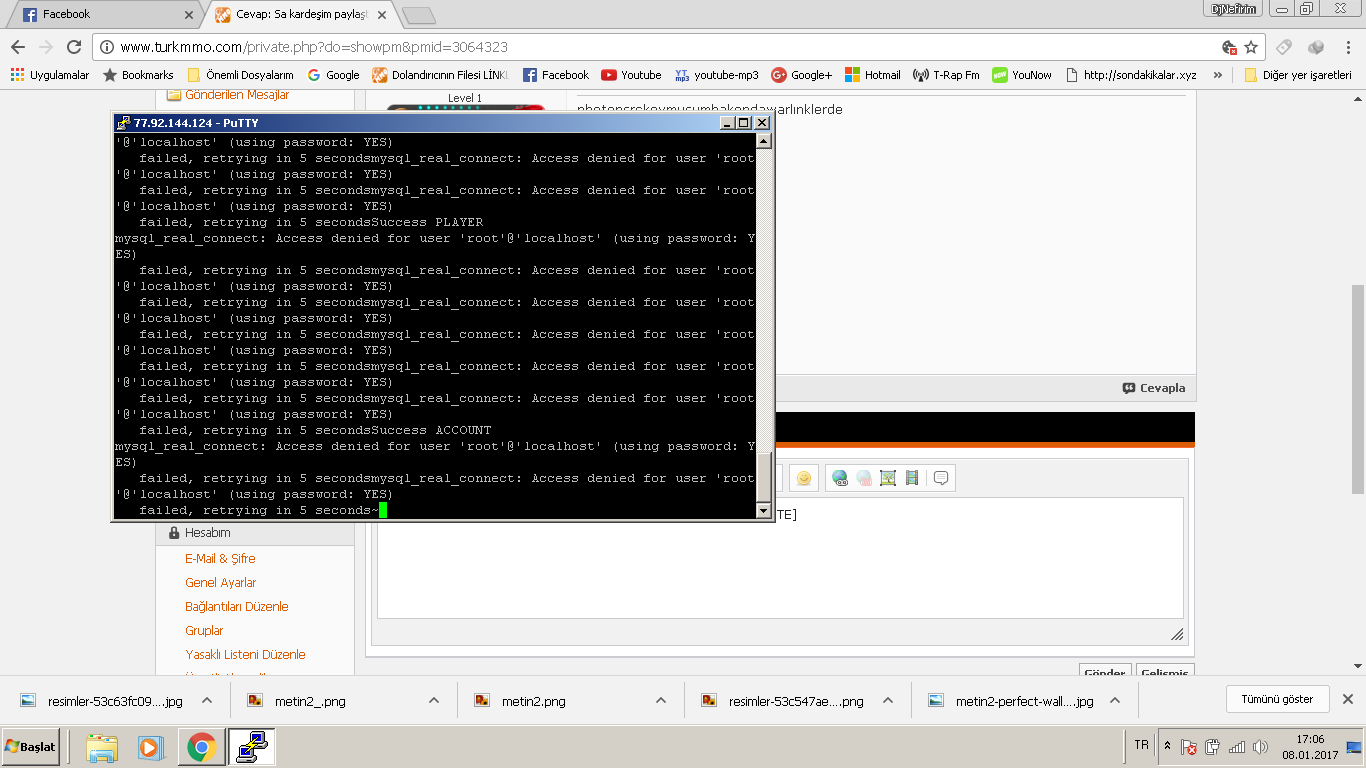Close the Cevap: Sa kardeşim tab
This screenshot has width=1366, height=768.
point(382,15)
